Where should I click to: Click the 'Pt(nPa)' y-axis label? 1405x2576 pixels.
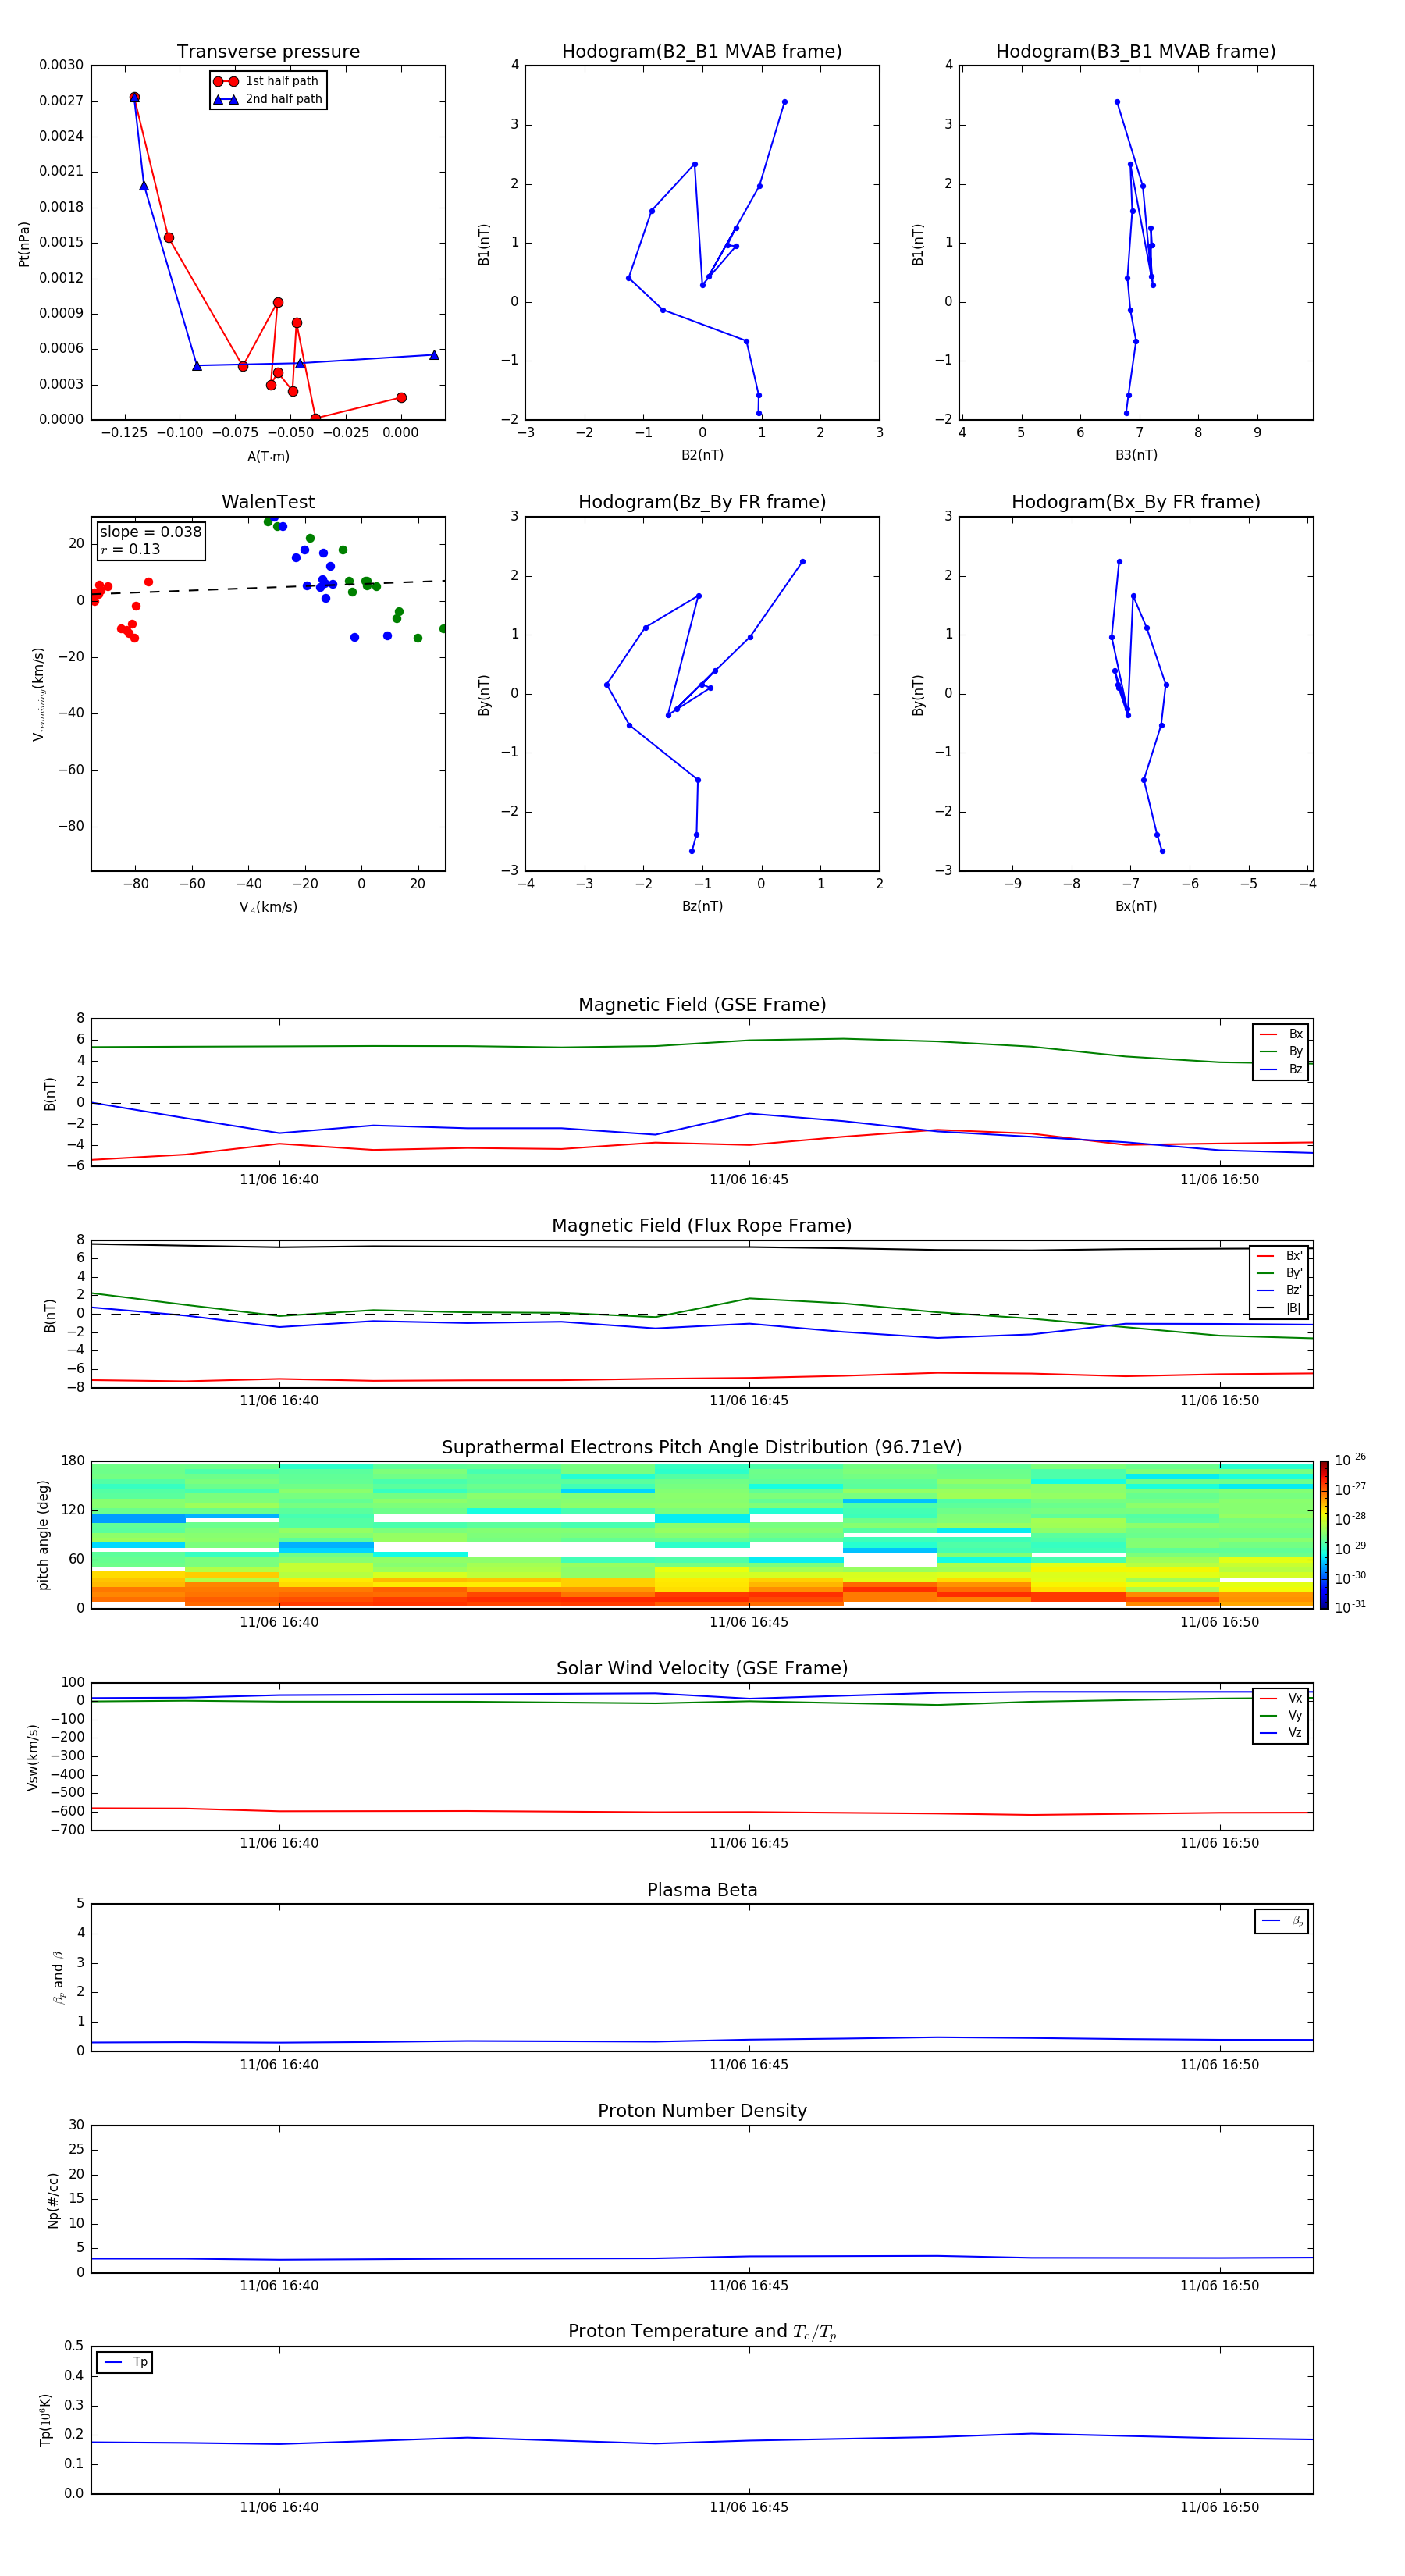(24, 243)
